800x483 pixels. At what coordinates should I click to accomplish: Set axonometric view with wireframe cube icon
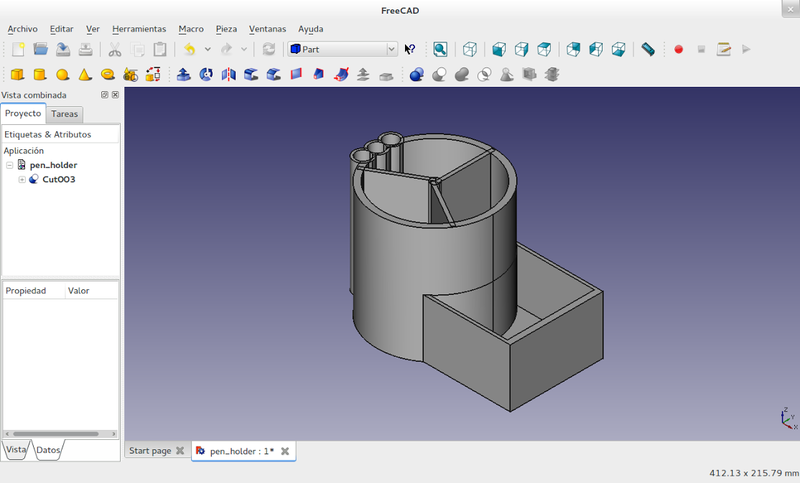[x=470, y=49]
